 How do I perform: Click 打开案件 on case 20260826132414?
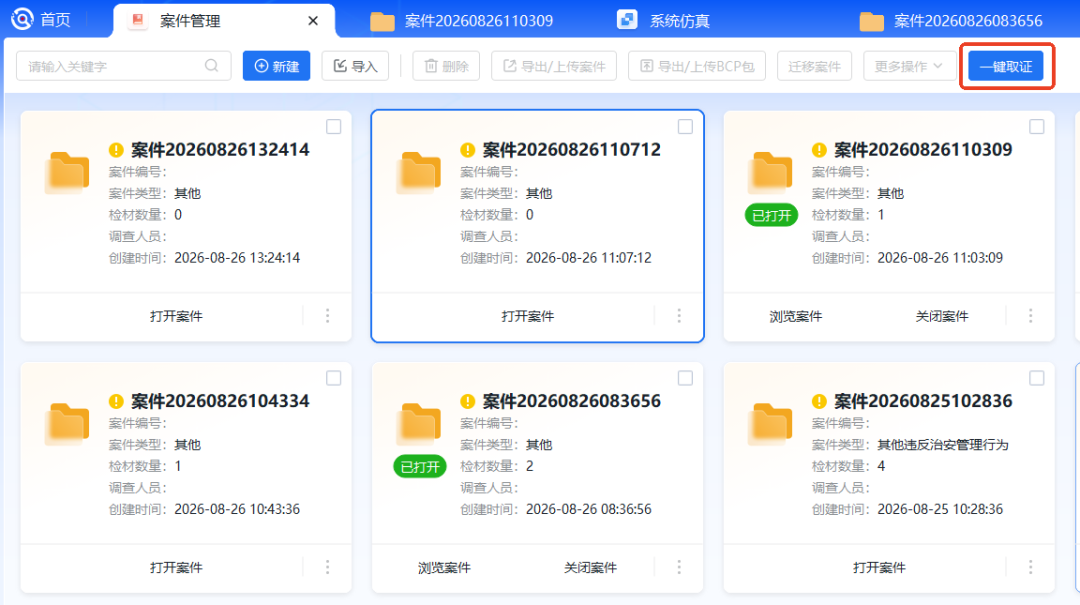tap(176, 316)
